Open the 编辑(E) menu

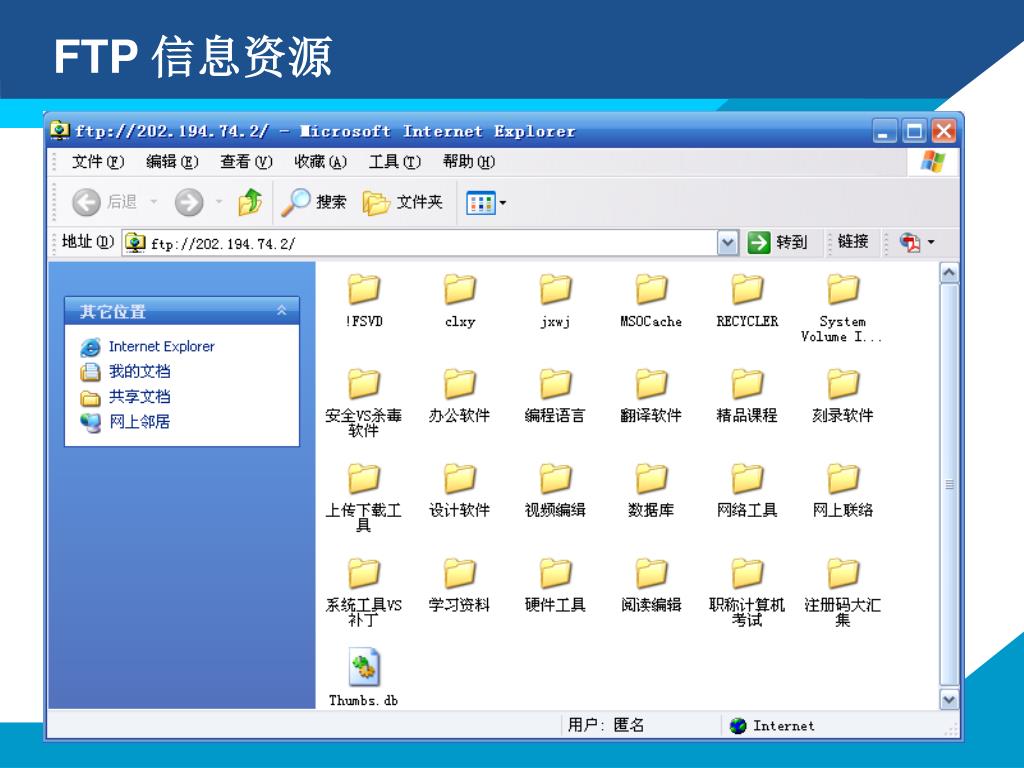172,161
